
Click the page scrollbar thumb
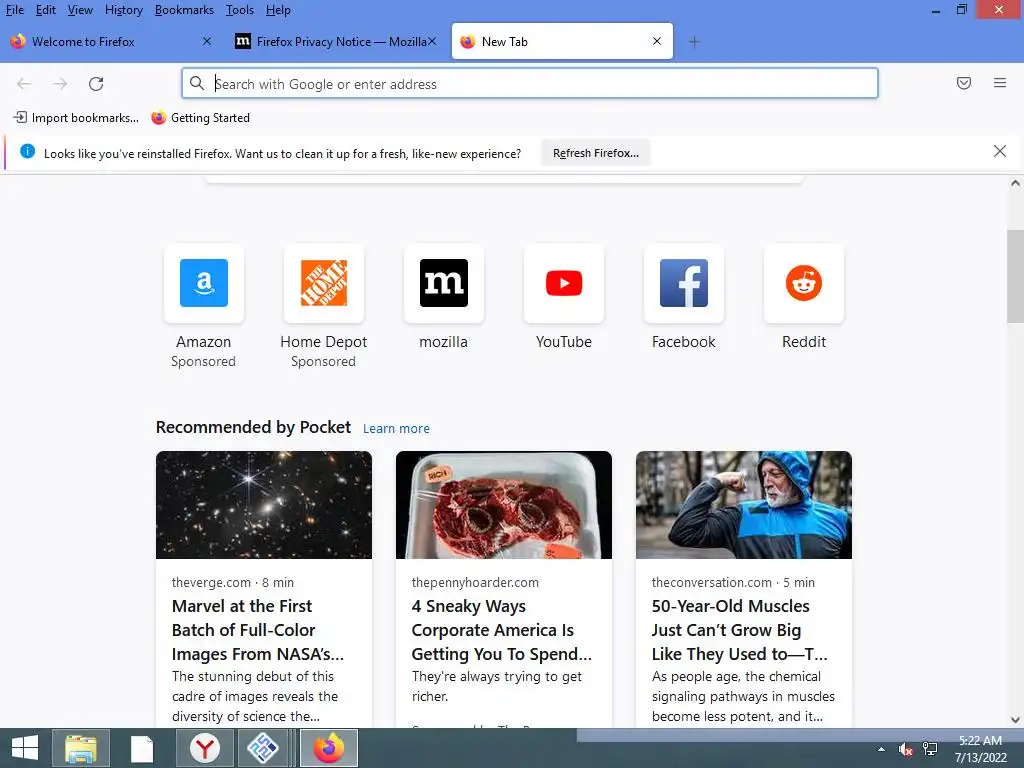1015,276
